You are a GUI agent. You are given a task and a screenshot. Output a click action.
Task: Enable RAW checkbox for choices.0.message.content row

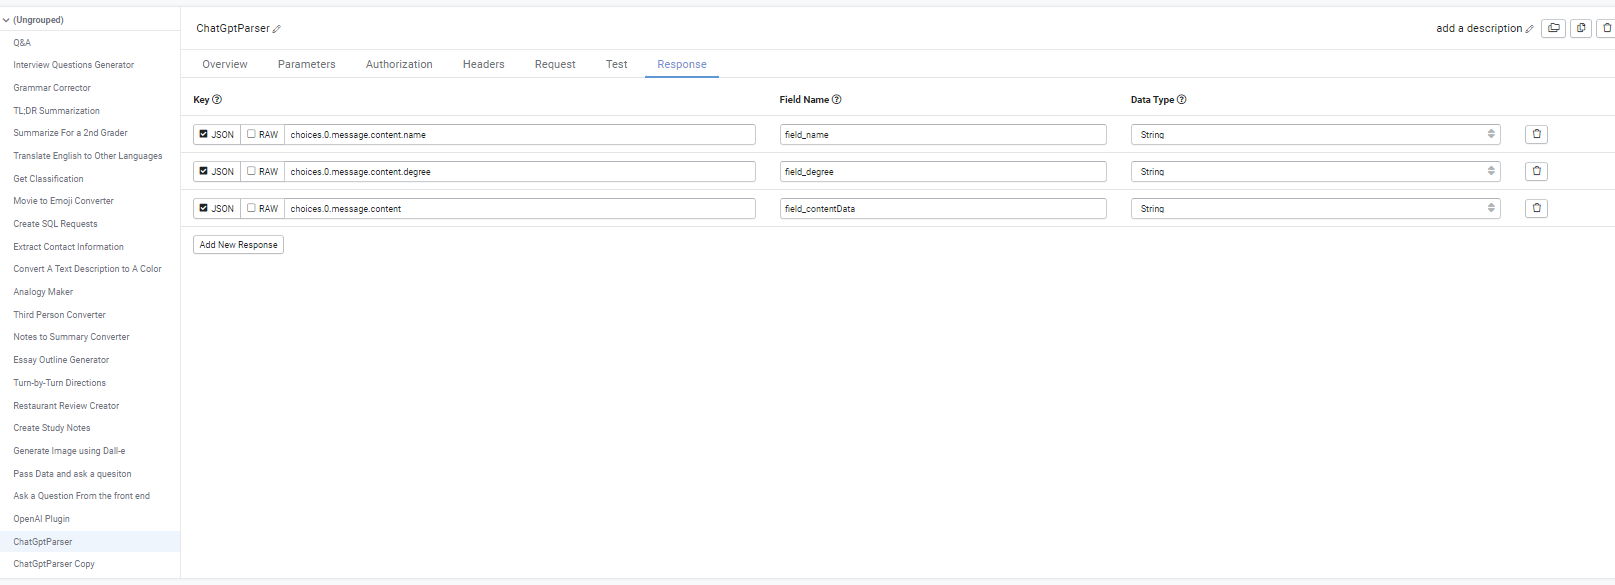click(252, 208)
